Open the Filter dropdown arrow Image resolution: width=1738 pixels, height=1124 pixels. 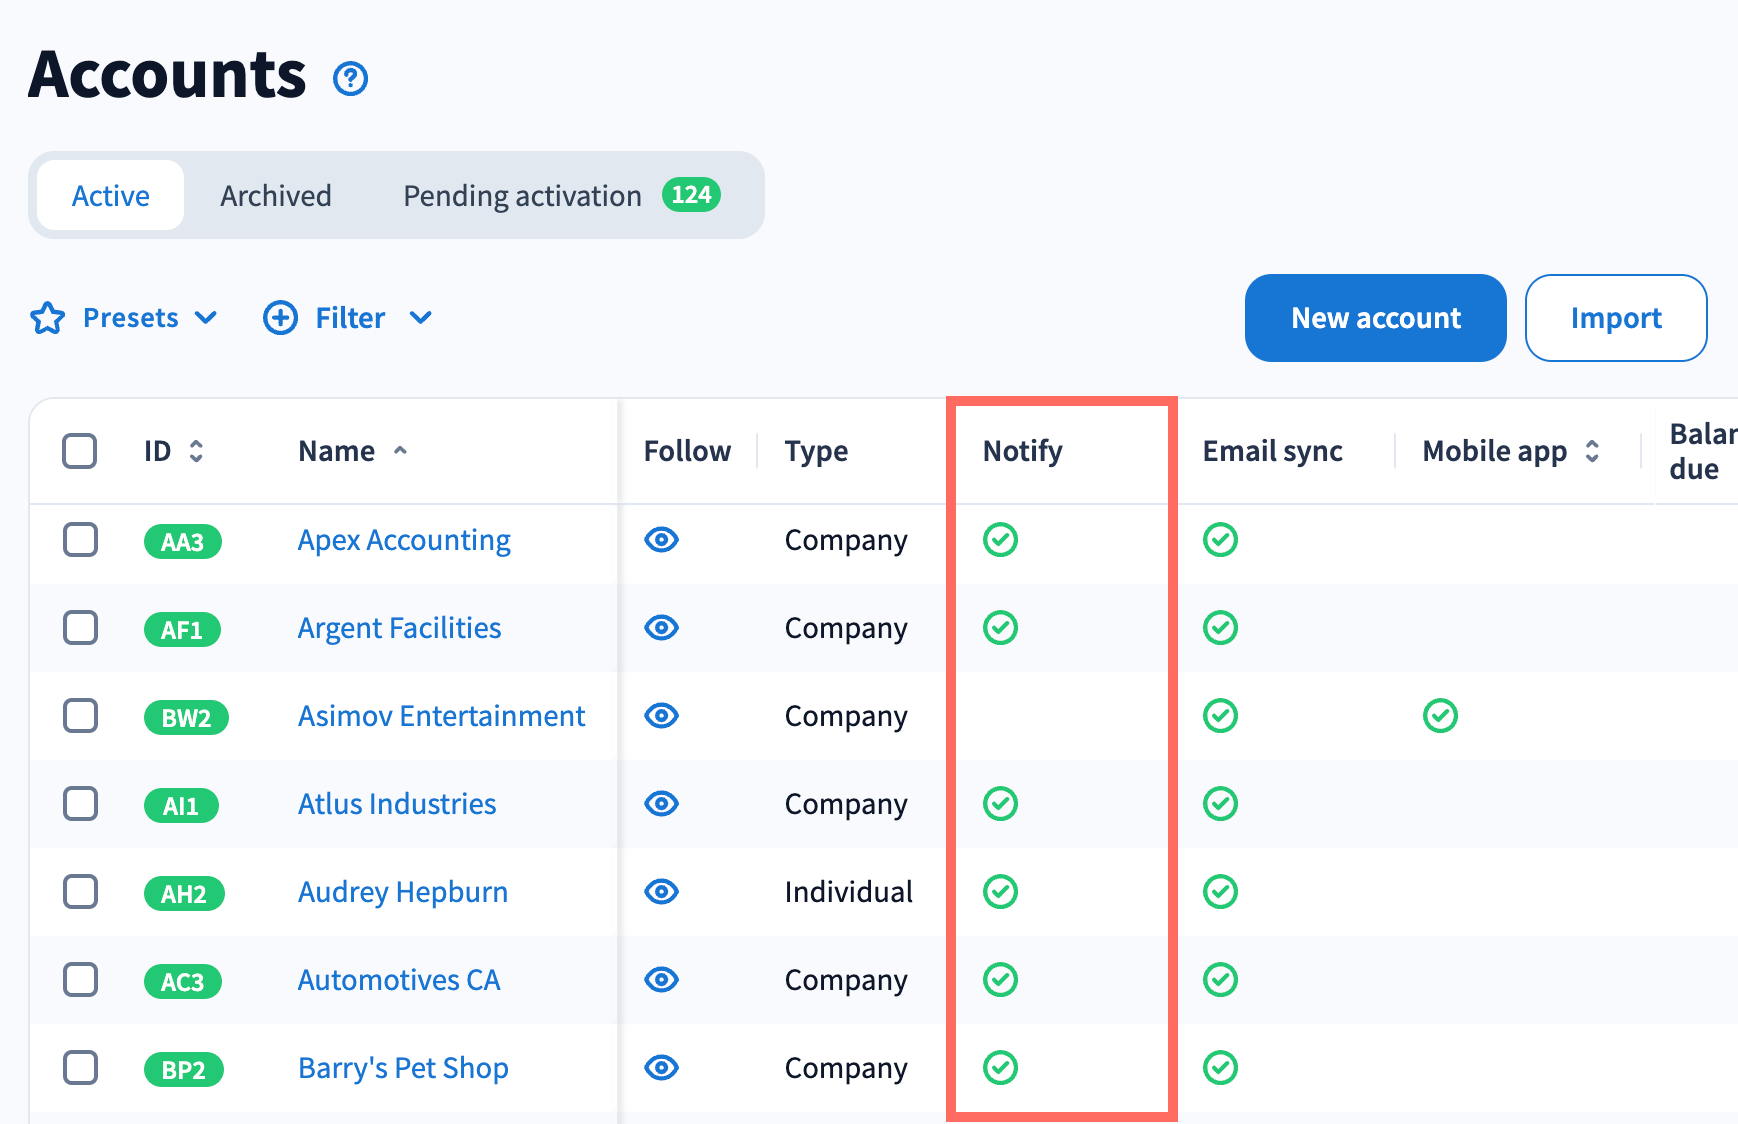421,318
